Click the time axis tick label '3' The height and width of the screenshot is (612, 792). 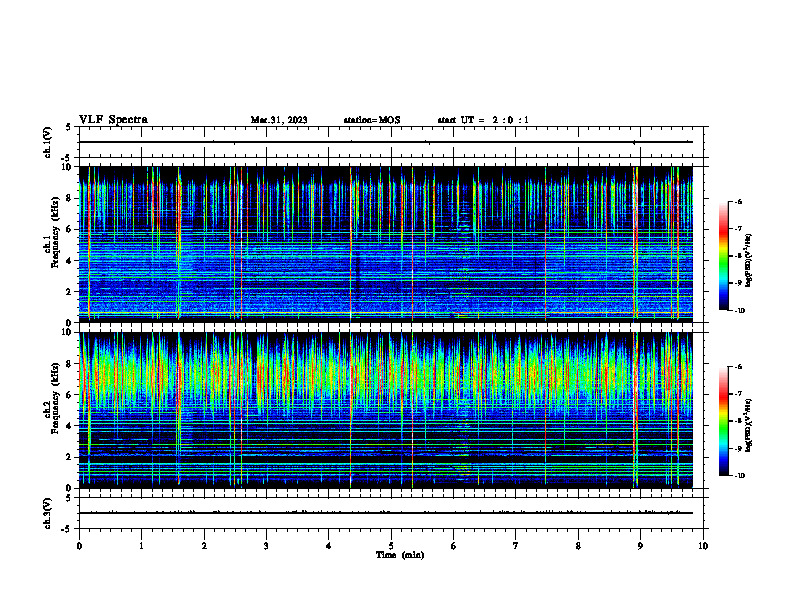pos(266,546)
